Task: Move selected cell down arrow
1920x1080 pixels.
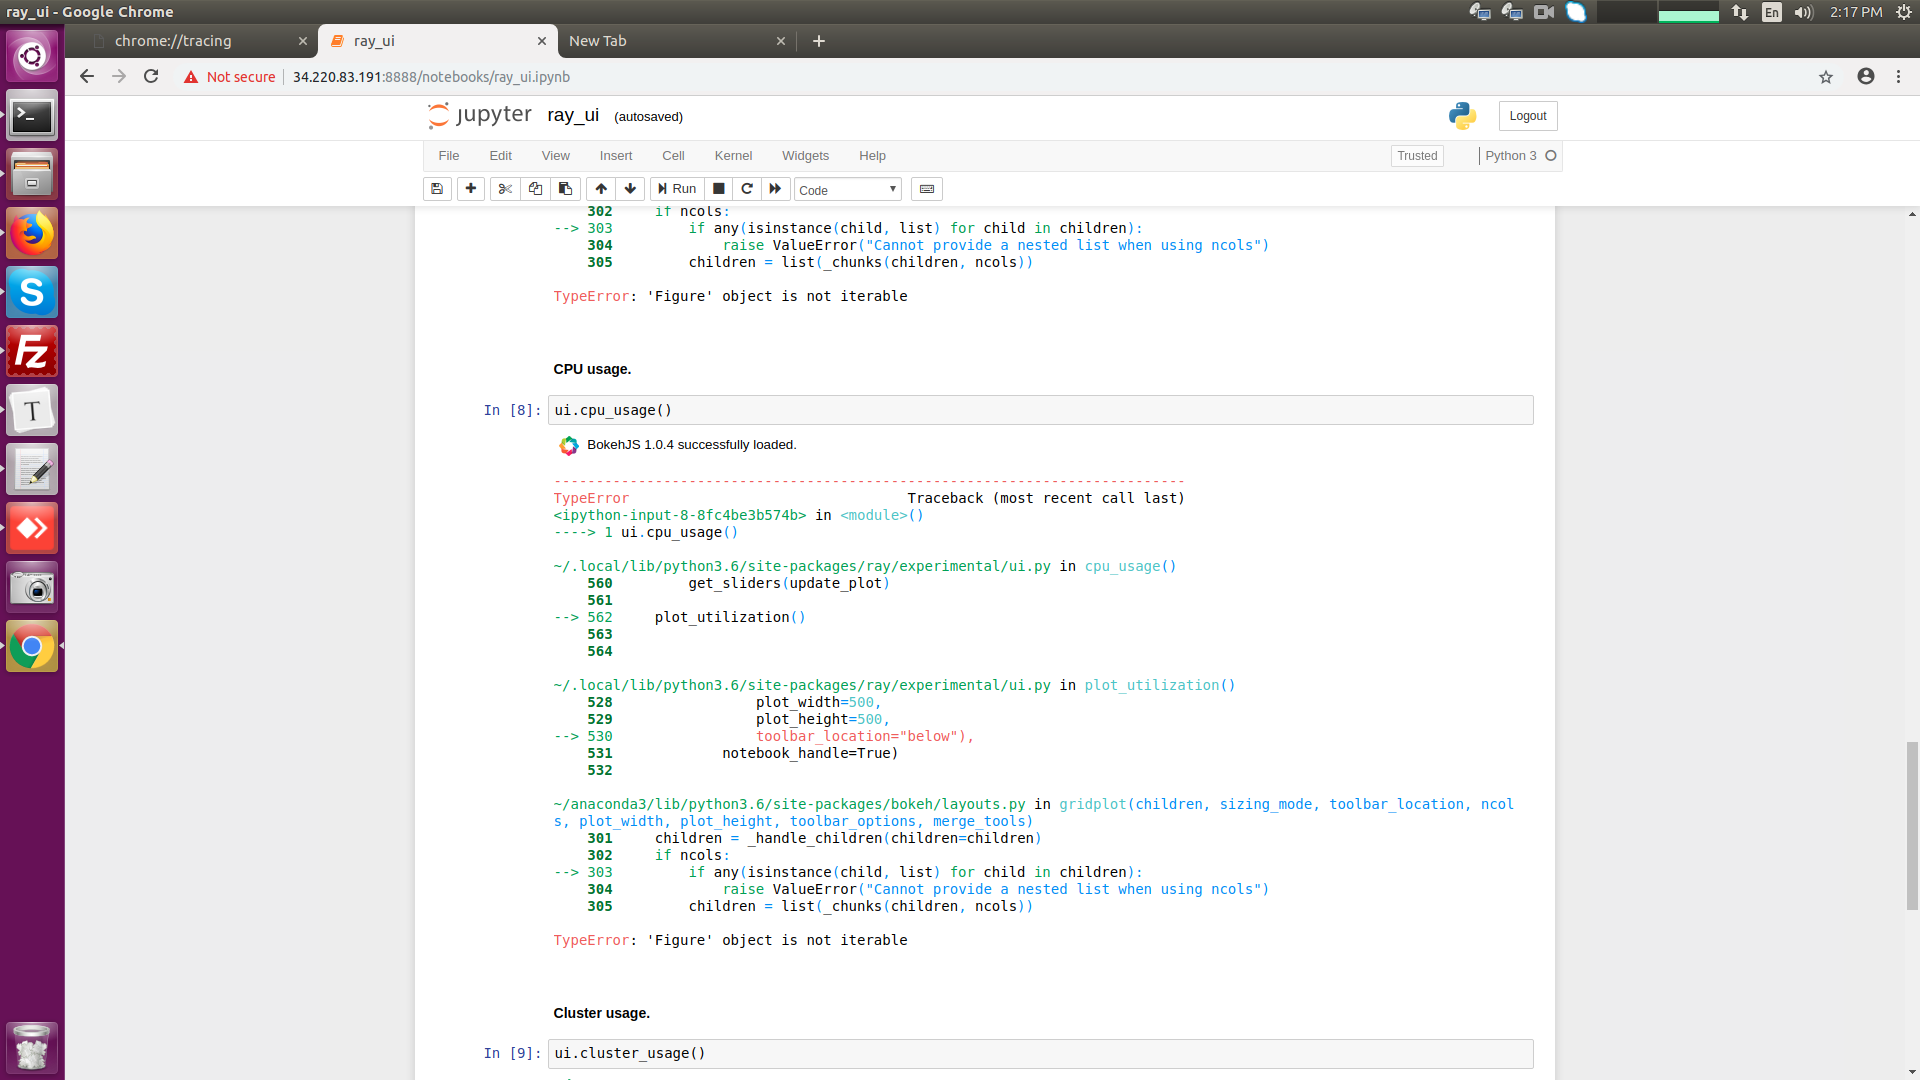Action: click(x=630, y=189)
